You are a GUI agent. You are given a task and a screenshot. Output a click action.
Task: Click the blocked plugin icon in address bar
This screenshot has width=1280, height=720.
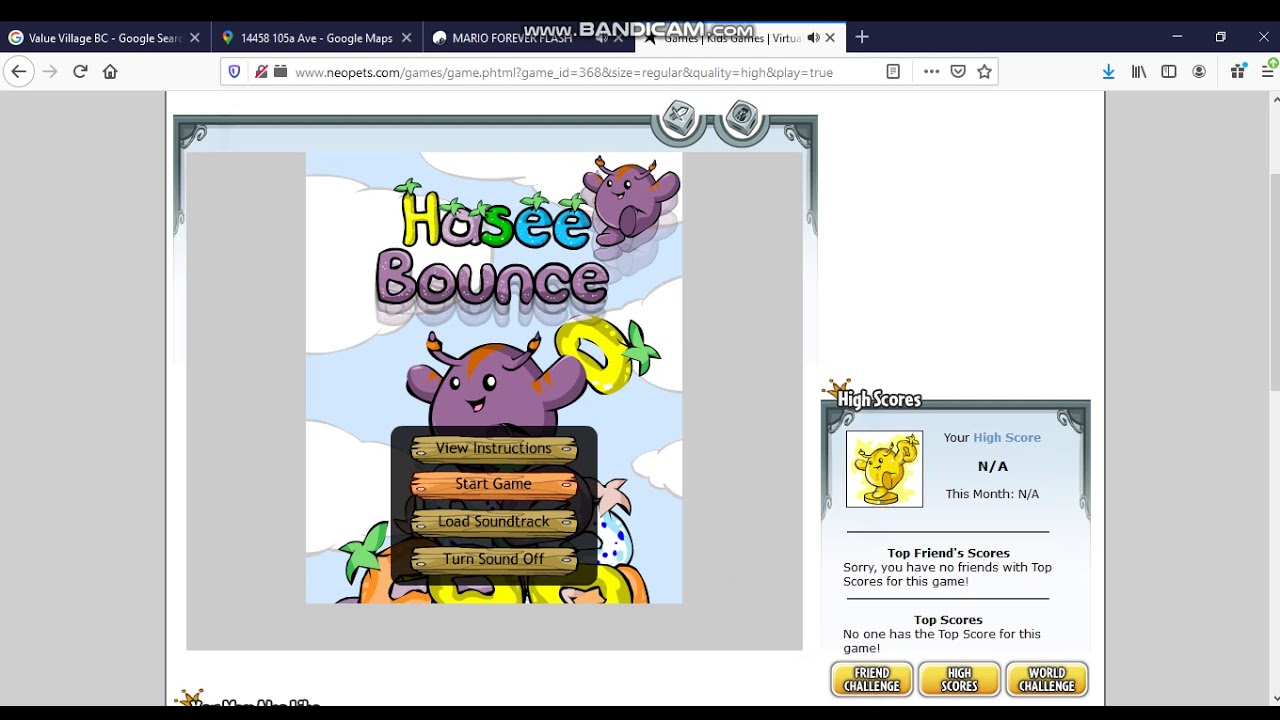coord(260,72)
